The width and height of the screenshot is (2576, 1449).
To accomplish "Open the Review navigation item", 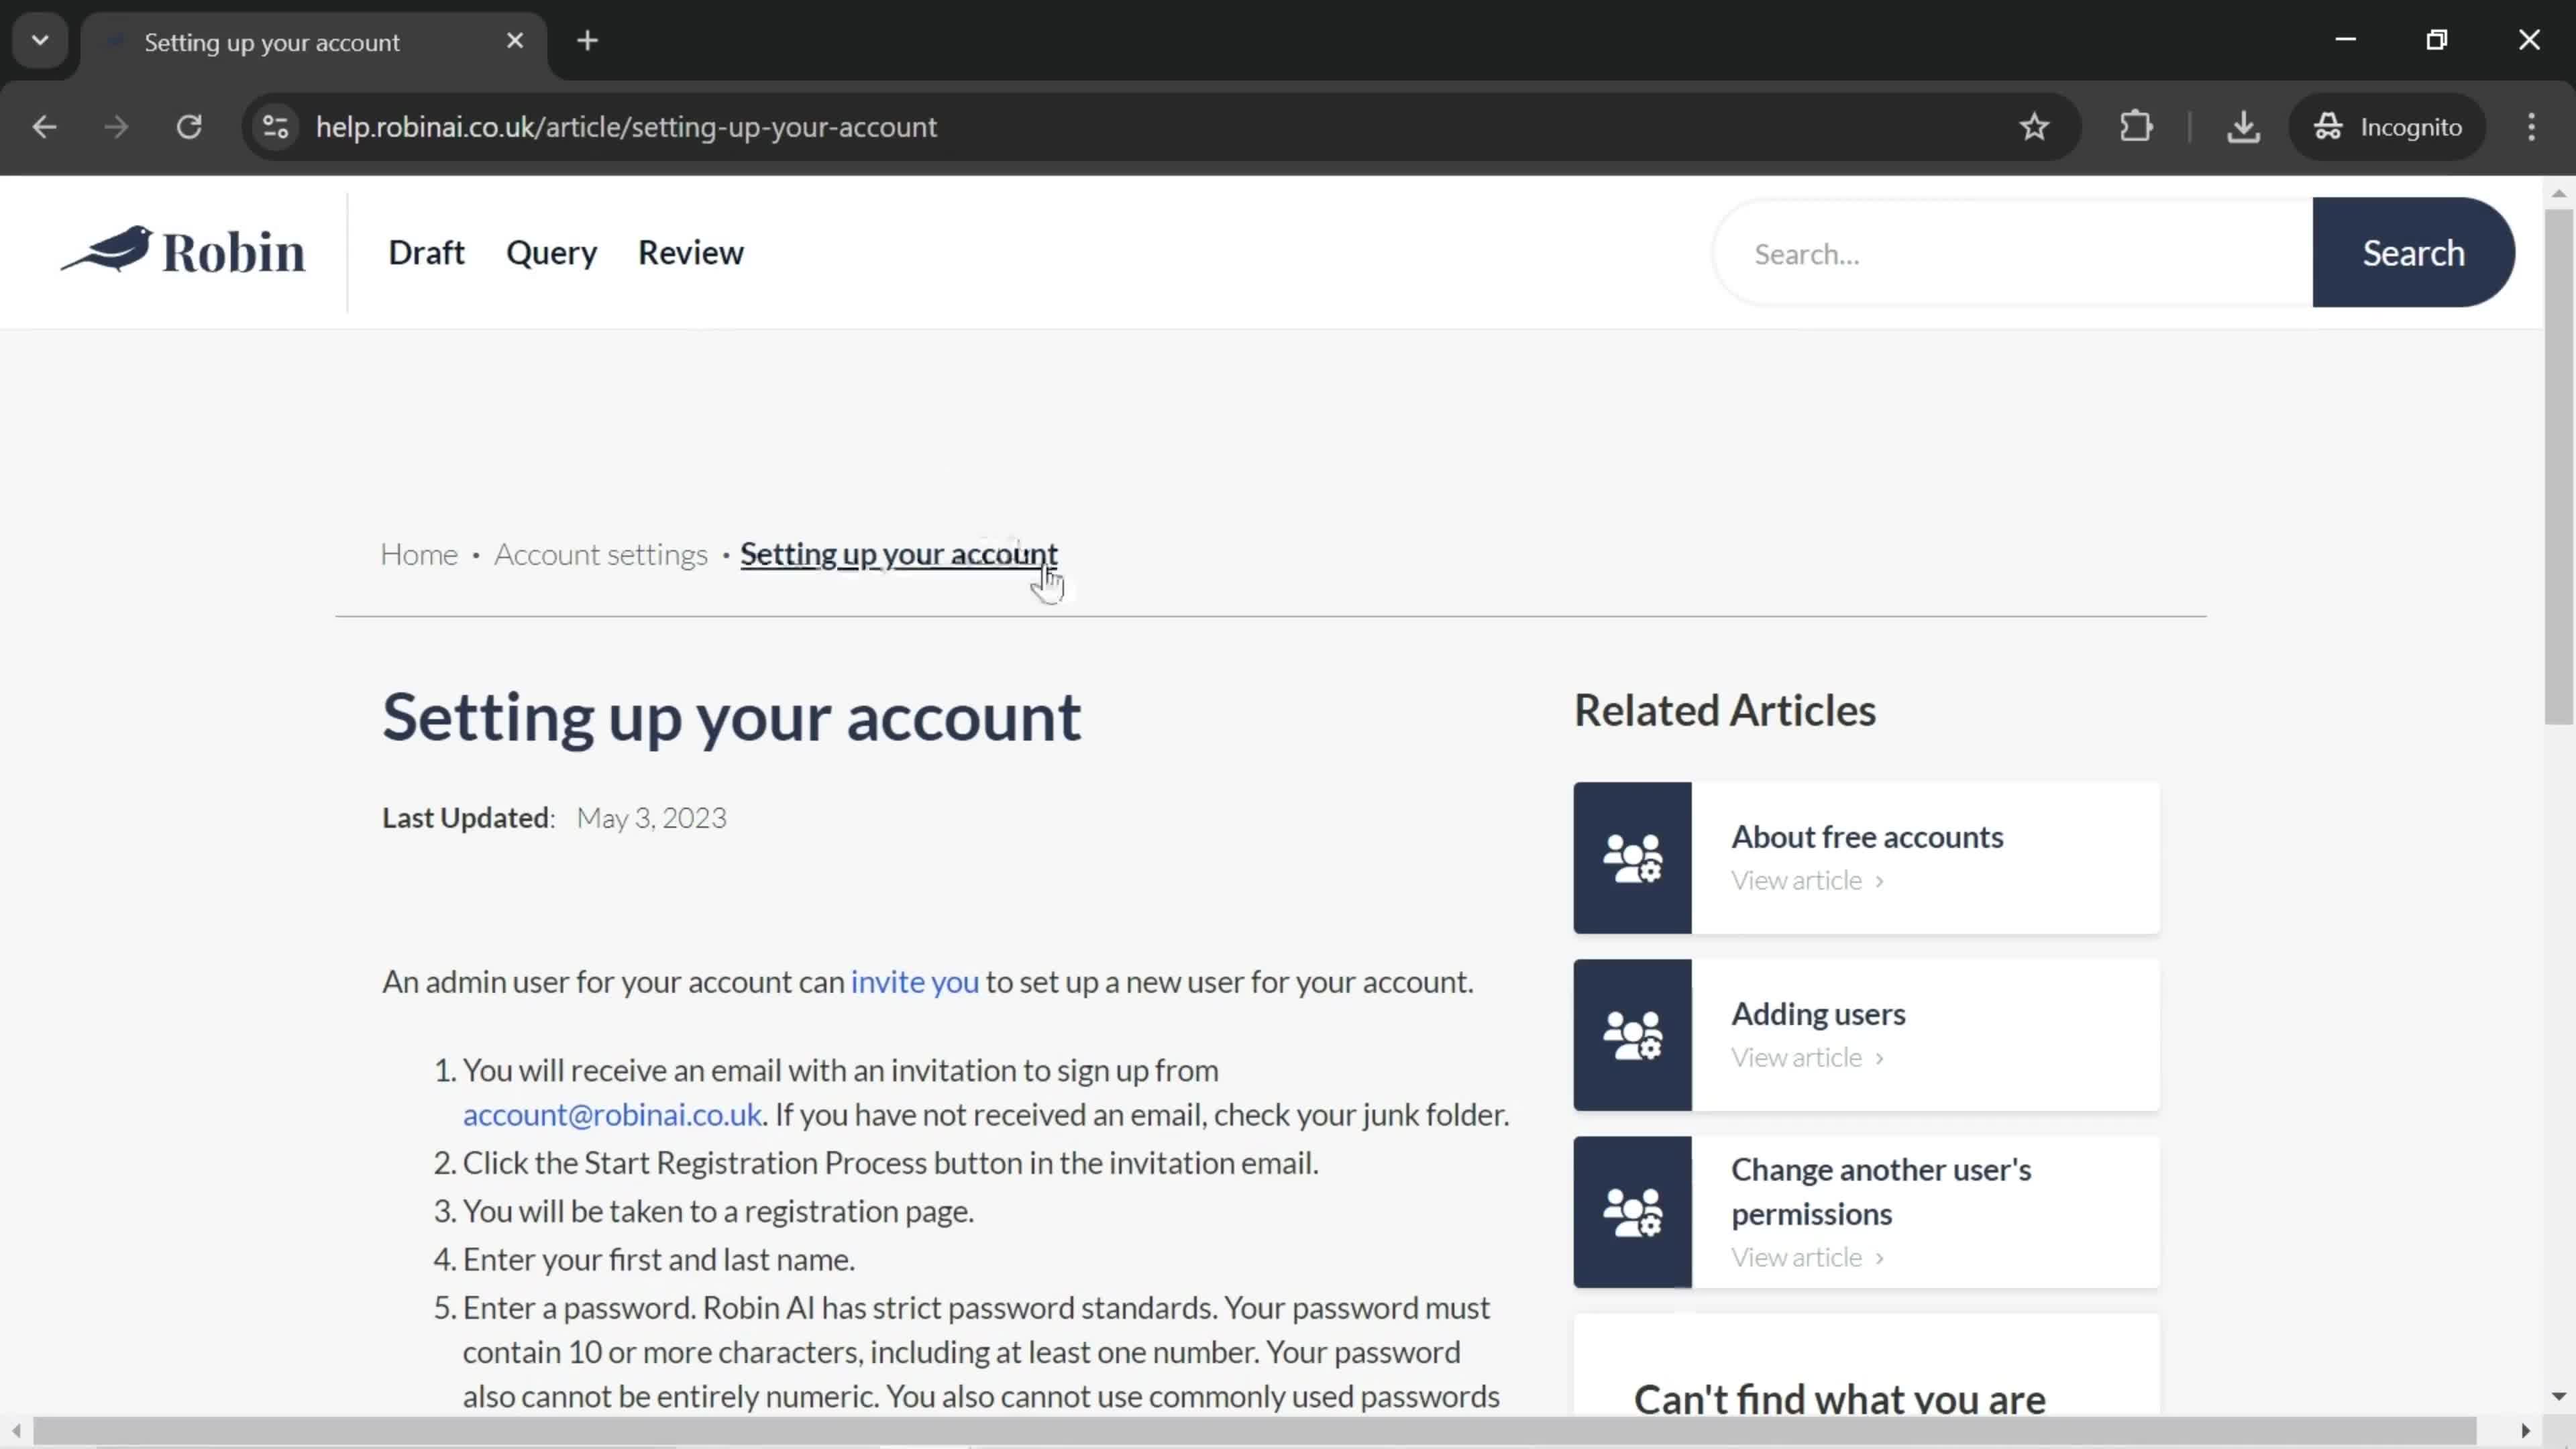I will (x=690, y=253).
